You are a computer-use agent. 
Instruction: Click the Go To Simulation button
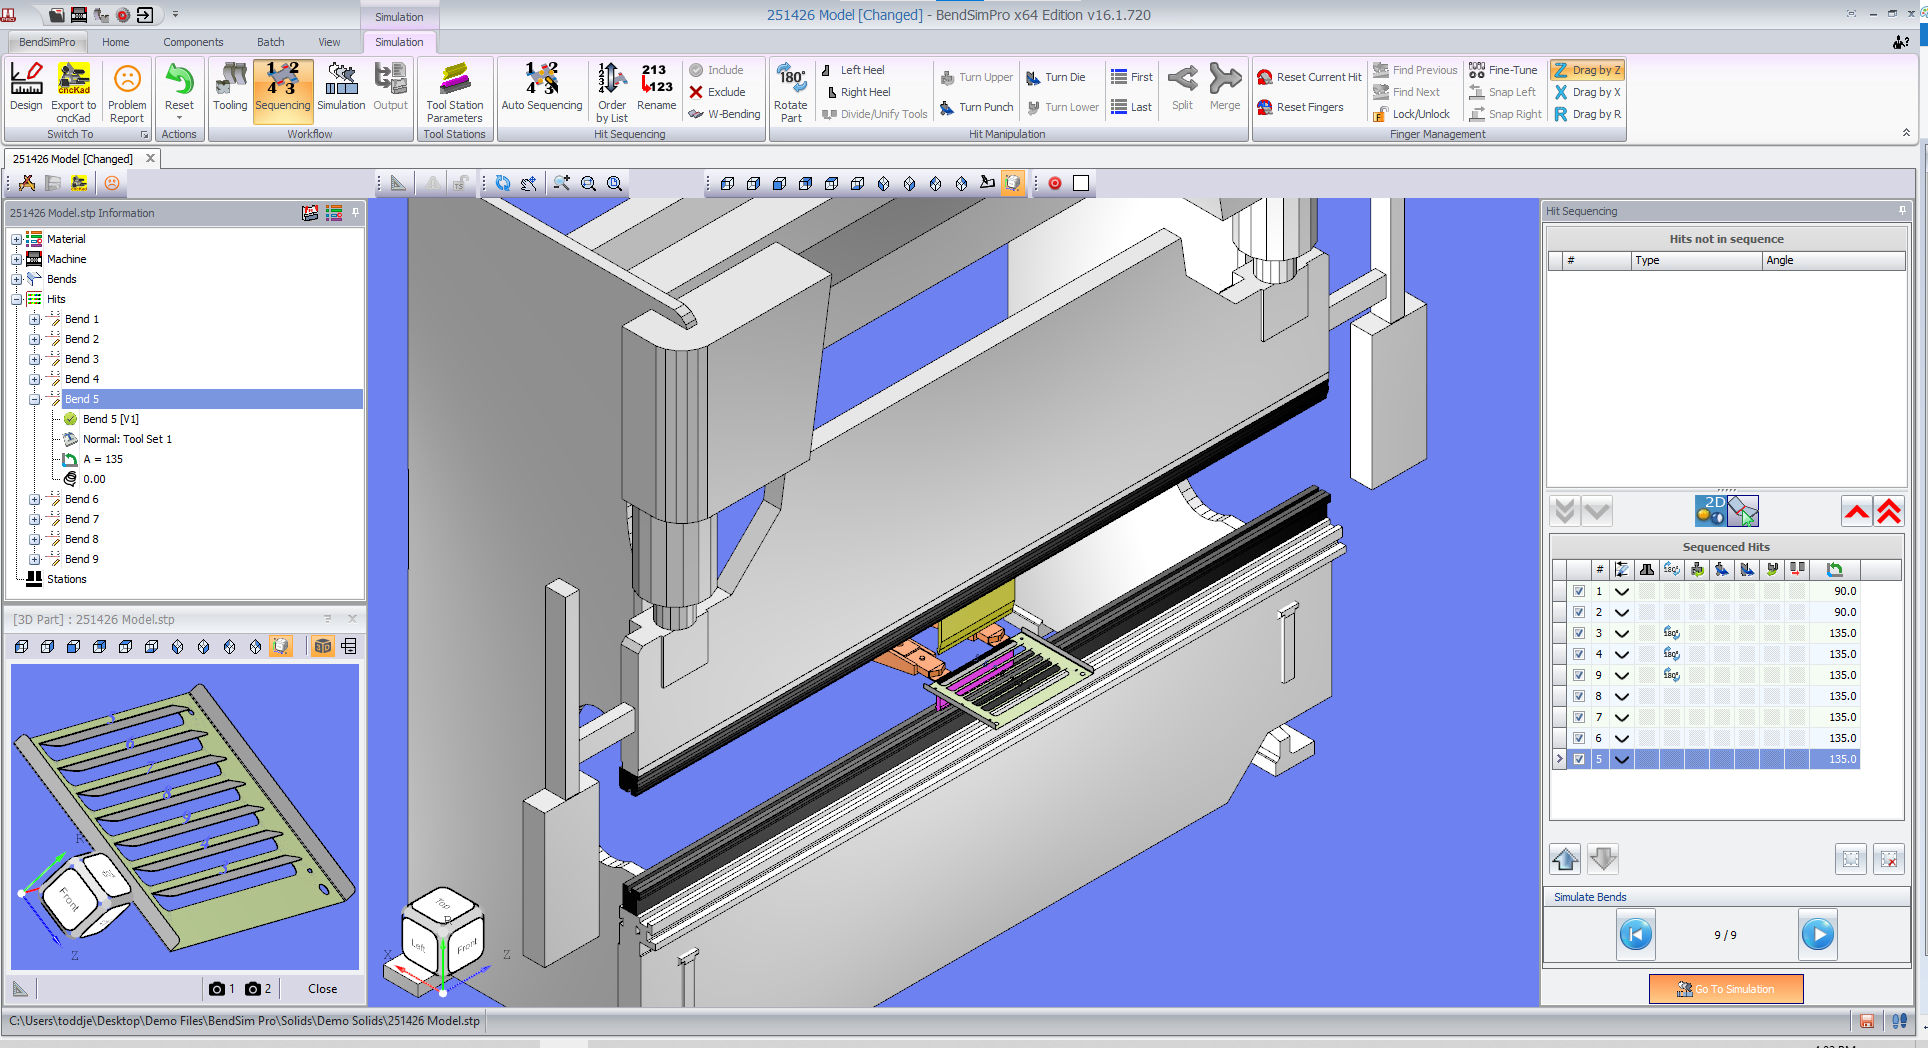tap(1726, 989)
